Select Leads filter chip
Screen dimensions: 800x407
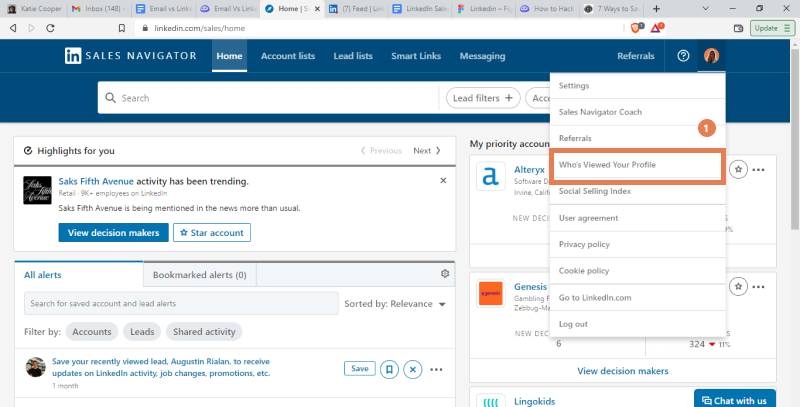click(x=142, y=332)
